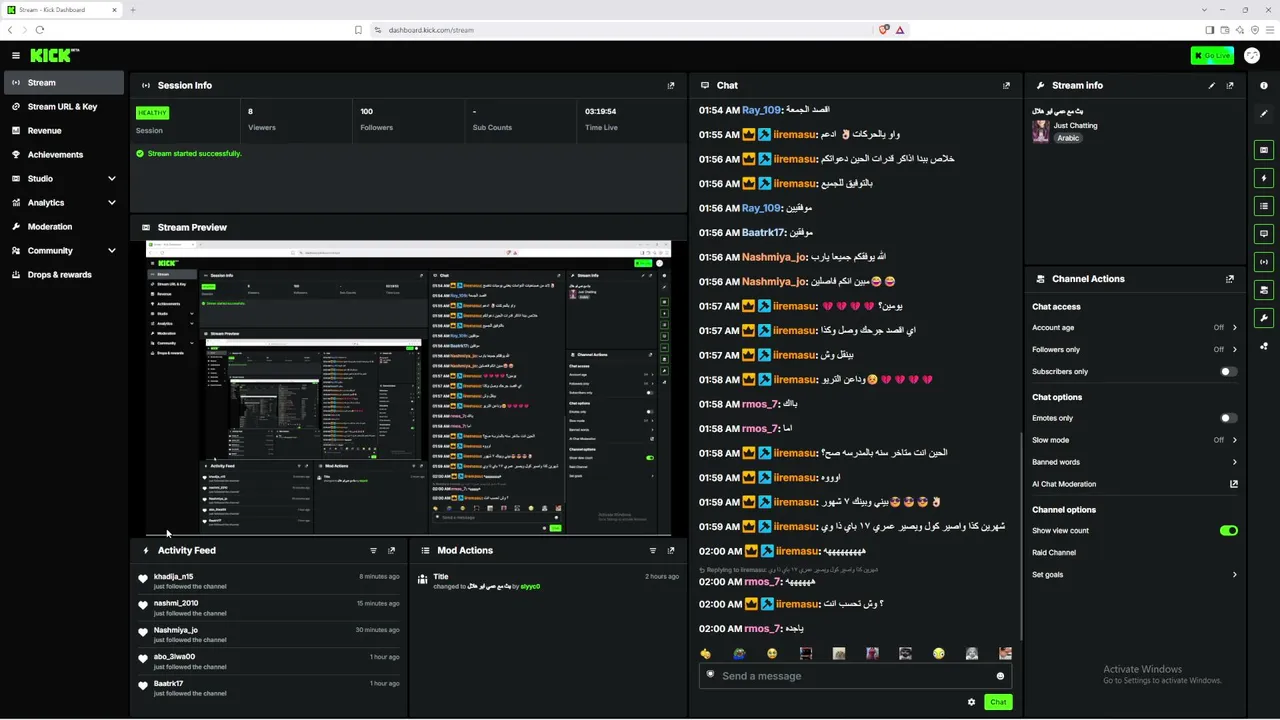Open the filter options in Activity Feed
The height and width of the screenshot is (720, 1280).
(374, 551)
